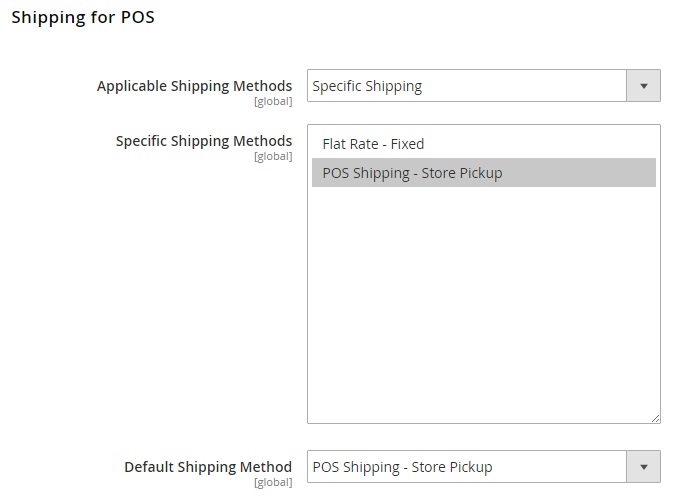This screenshot has width=681, height=503.
Task: Click the 'Applicable Shipping Methods' label
Action: click(x=194, y=86)
